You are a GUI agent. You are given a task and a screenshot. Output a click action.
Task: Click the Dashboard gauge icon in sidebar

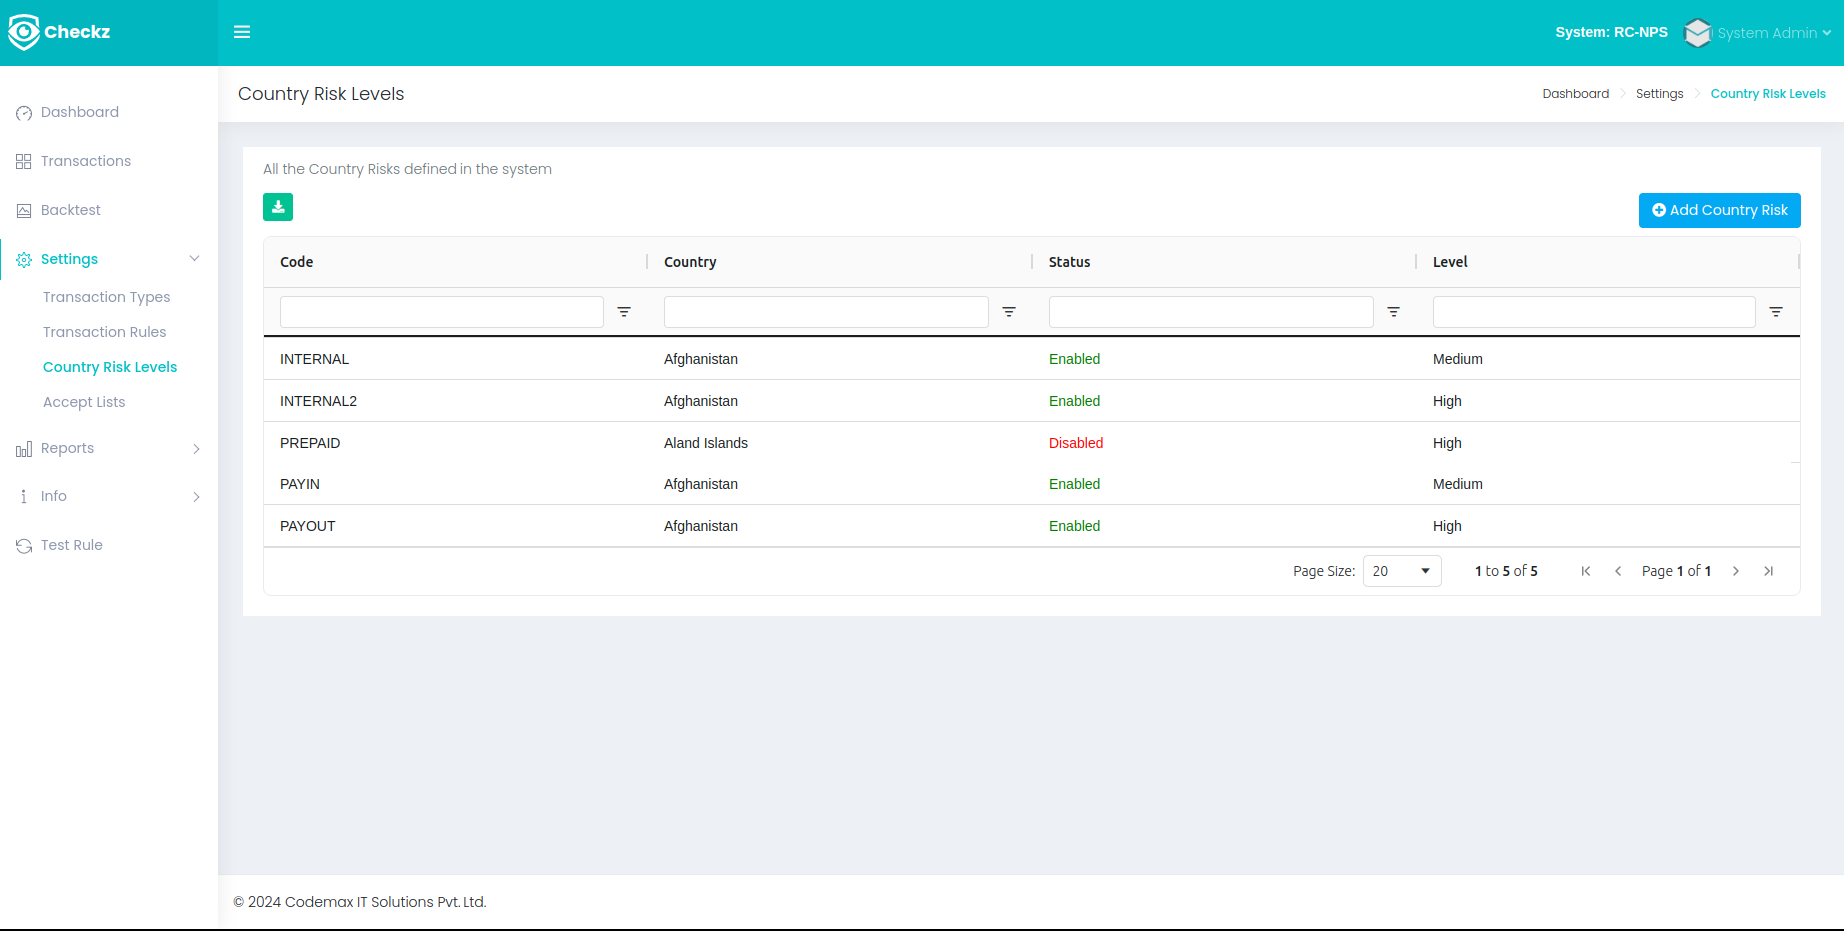(24, 113)
